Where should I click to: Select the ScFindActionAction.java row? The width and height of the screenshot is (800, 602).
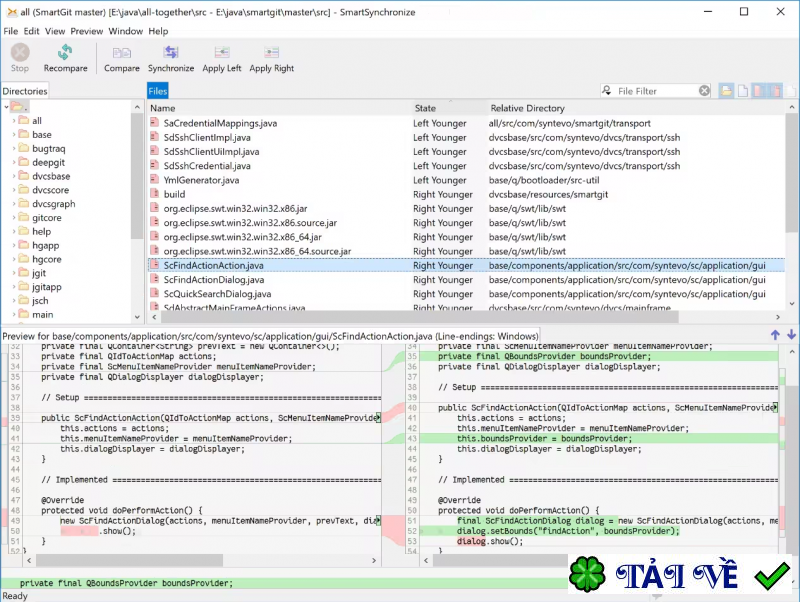pos(466,265)
